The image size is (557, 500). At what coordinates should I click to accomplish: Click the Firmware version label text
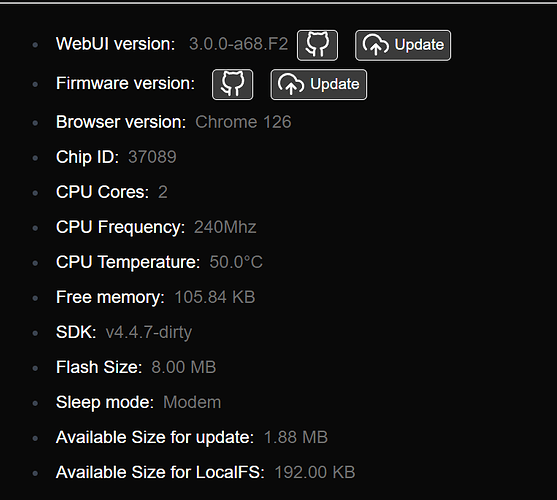click(125, 83)
